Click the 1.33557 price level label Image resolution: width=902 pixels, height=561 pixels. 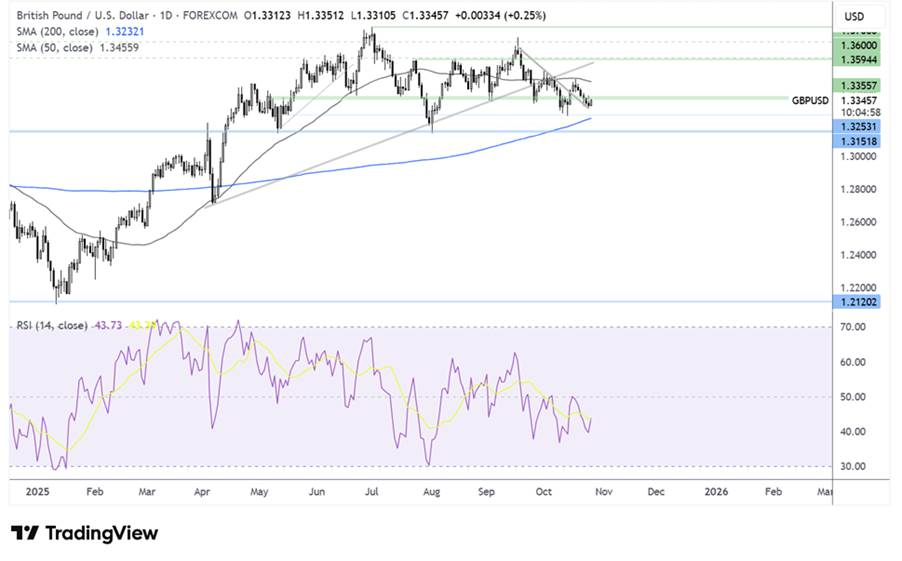tap(858, 86)
